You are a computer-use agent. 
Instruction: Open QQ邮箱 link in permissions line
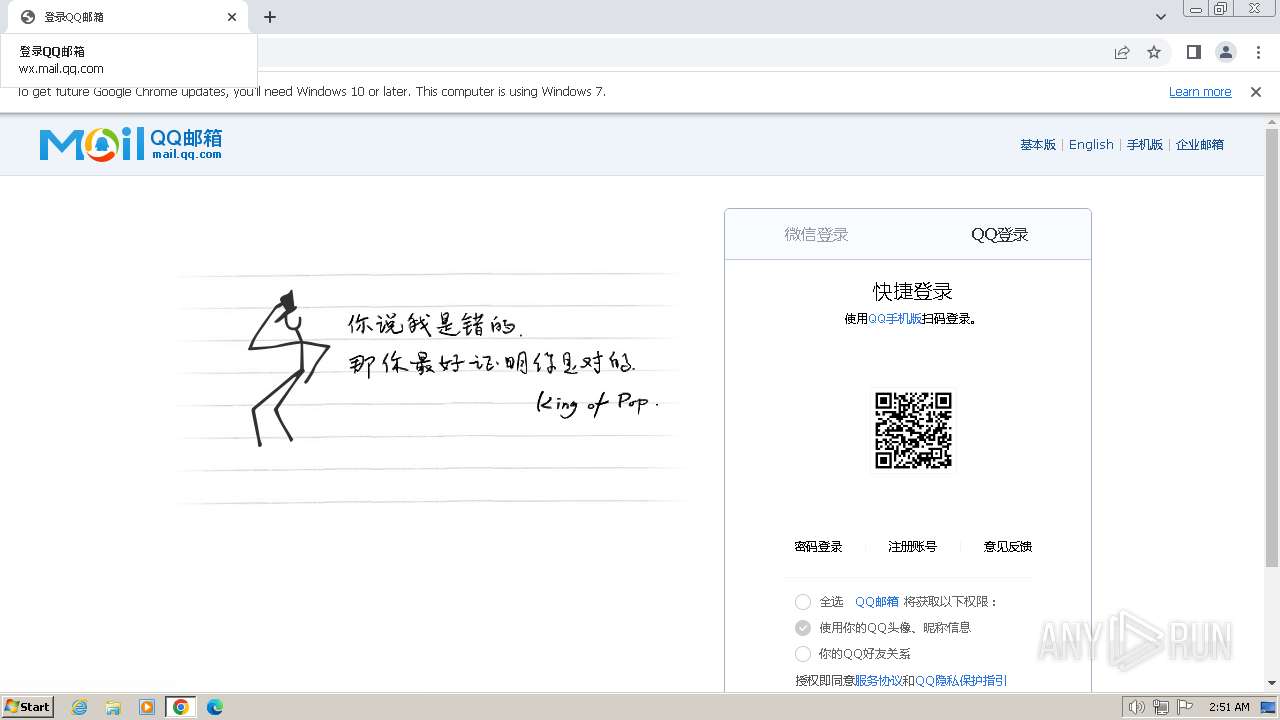tap(877, 602)
